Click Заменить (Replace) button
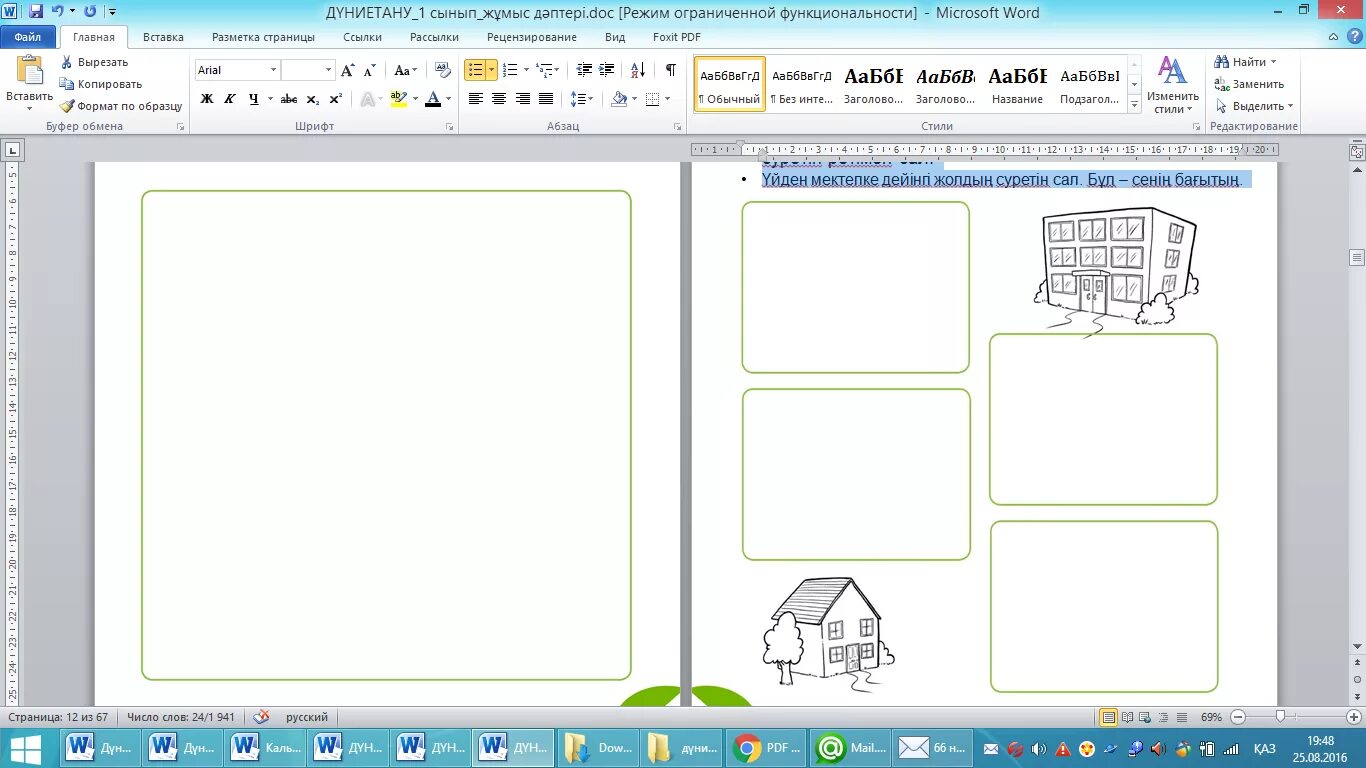 coord(1250,84)
